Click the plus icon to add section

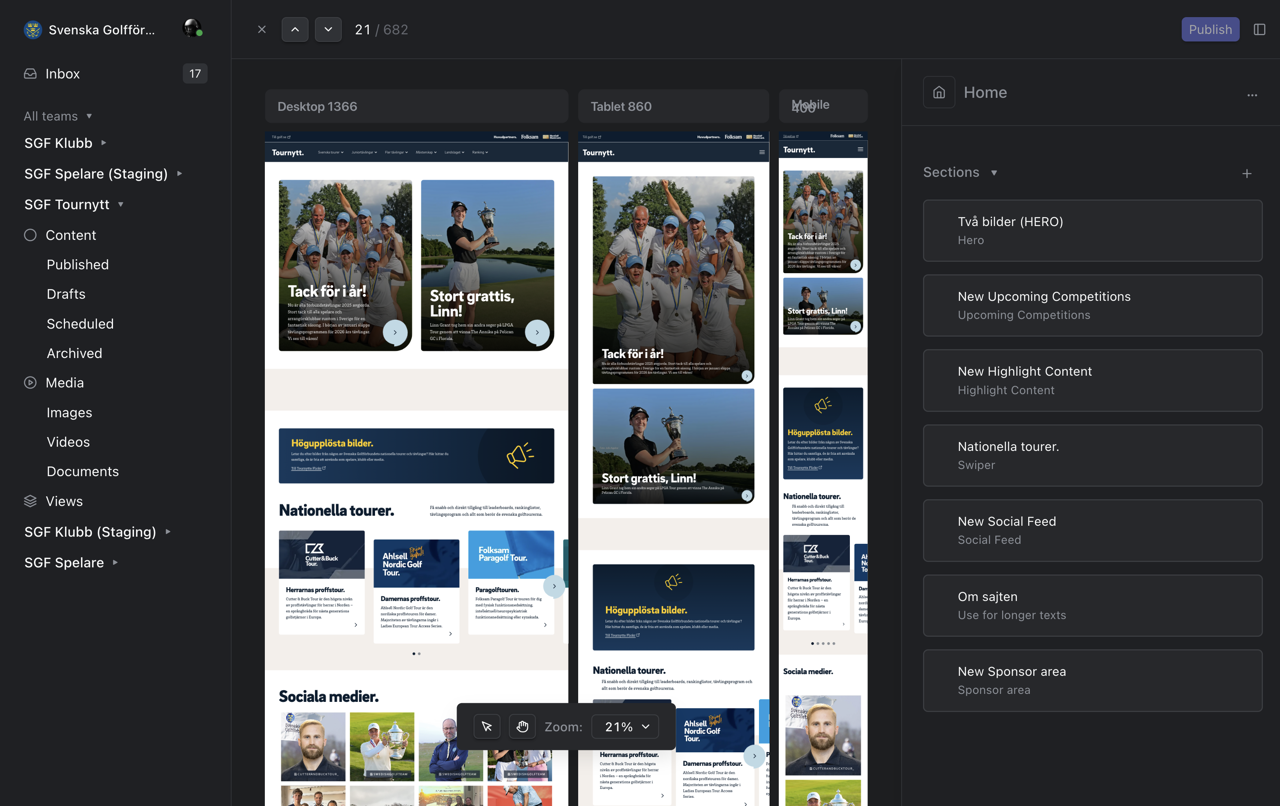(1247, 174)
